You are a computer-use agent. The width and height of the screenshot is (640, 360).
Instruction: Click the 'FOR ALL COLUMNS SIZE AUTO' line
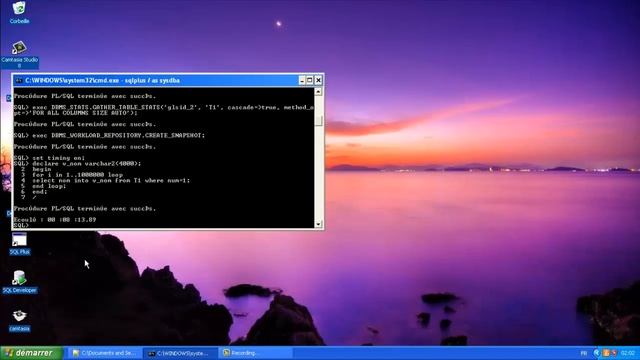(x=76, y=113)
